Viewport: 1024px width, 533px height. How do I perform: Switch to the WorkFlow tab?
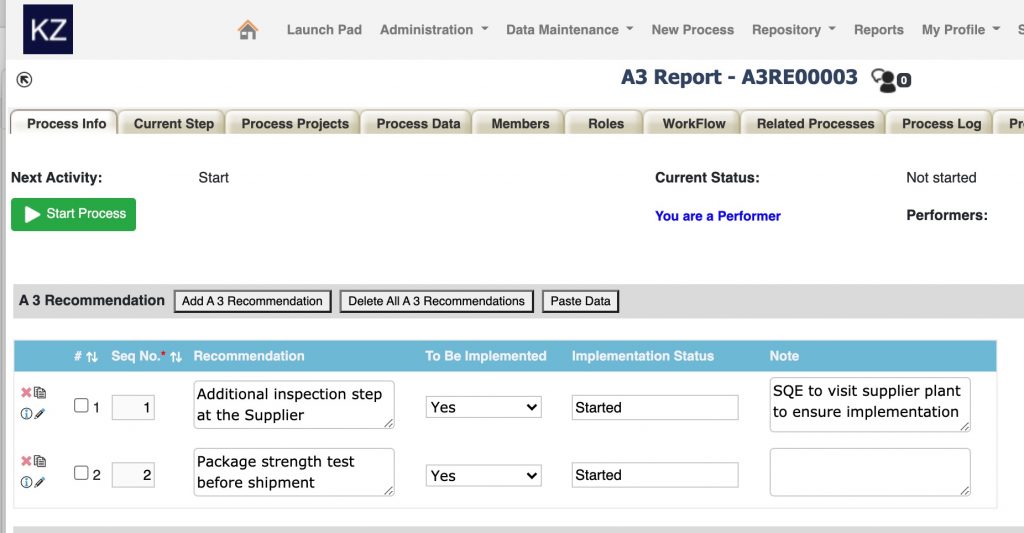pyautogui.click(x=693, y=124)
